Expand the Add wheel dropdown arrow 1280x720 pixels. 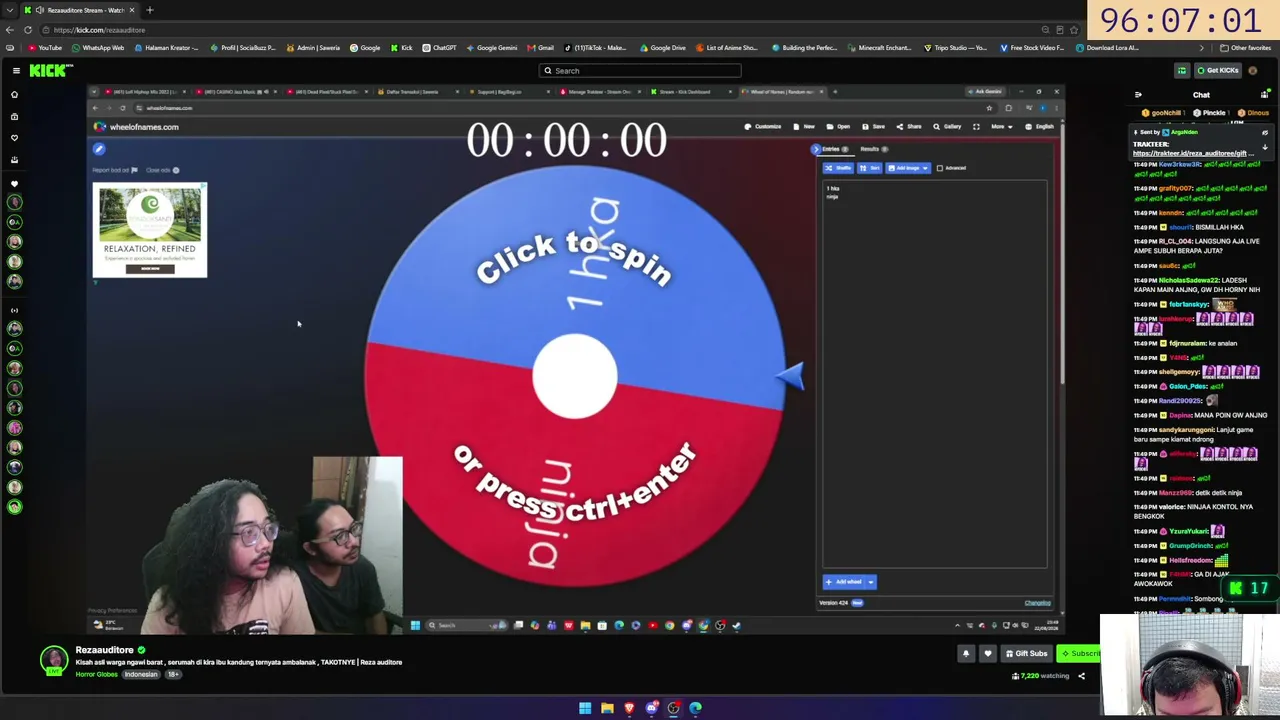tap(871, 582)
